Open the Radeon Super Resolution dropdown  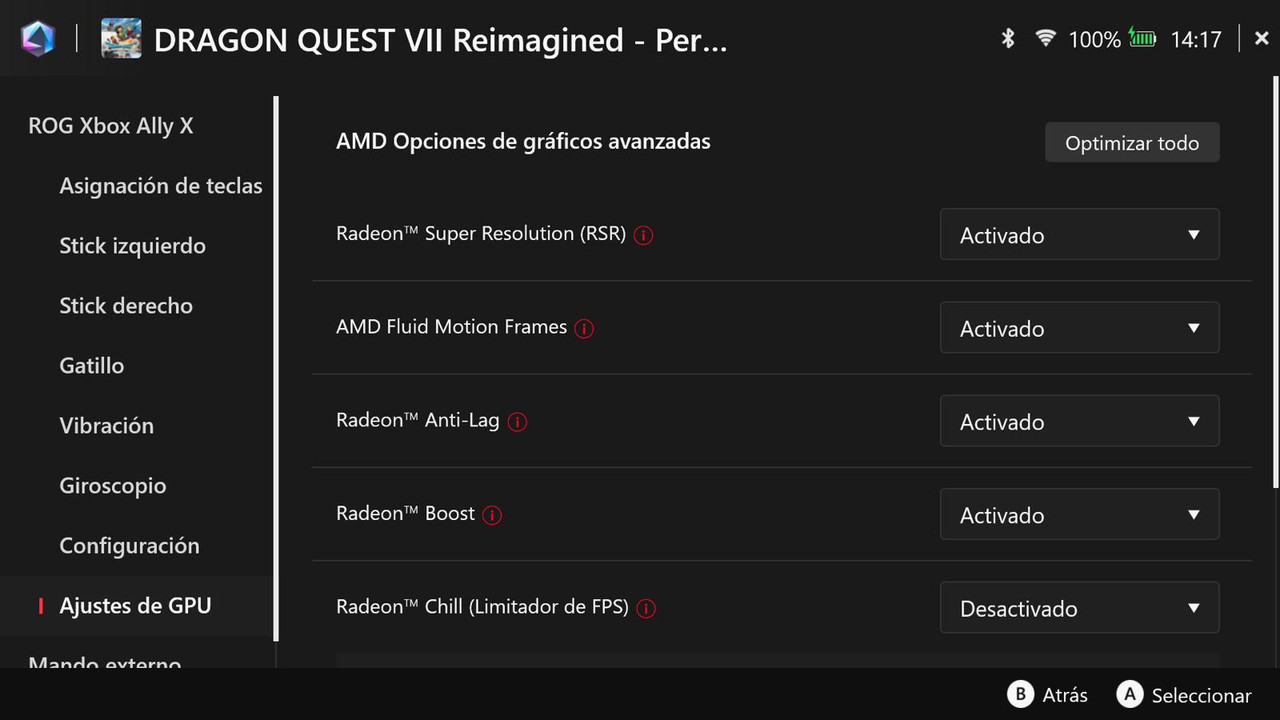(1080, 235)
